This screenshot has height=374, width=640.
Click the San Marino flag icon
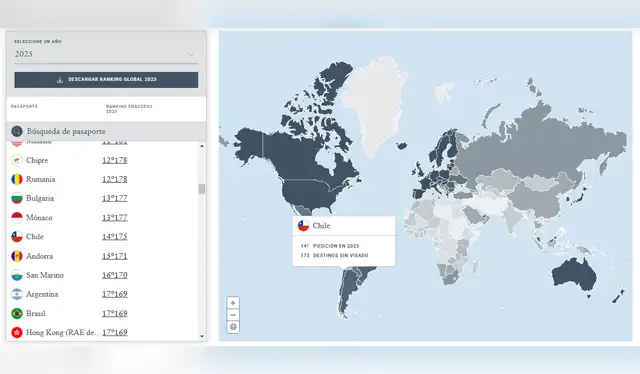[17, 275]
